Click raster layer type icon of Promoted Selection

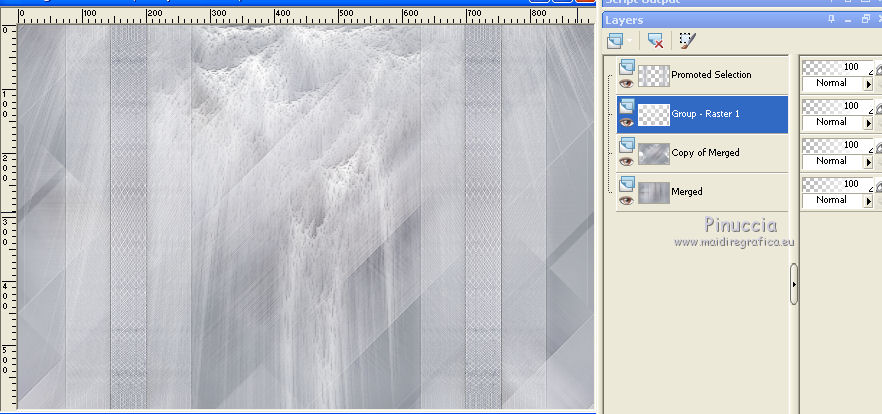[627, 68]
